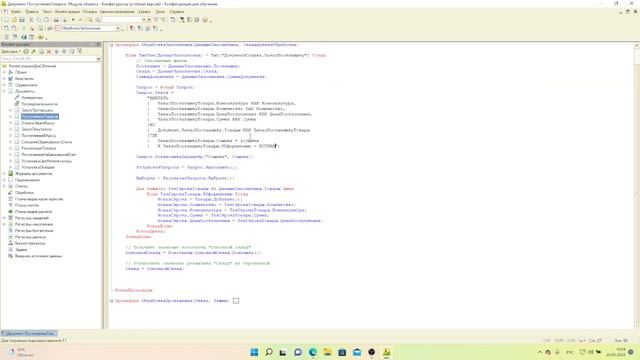Select Нумераторы in the tree
640x360 pixels.
click(x=32, y=98)
